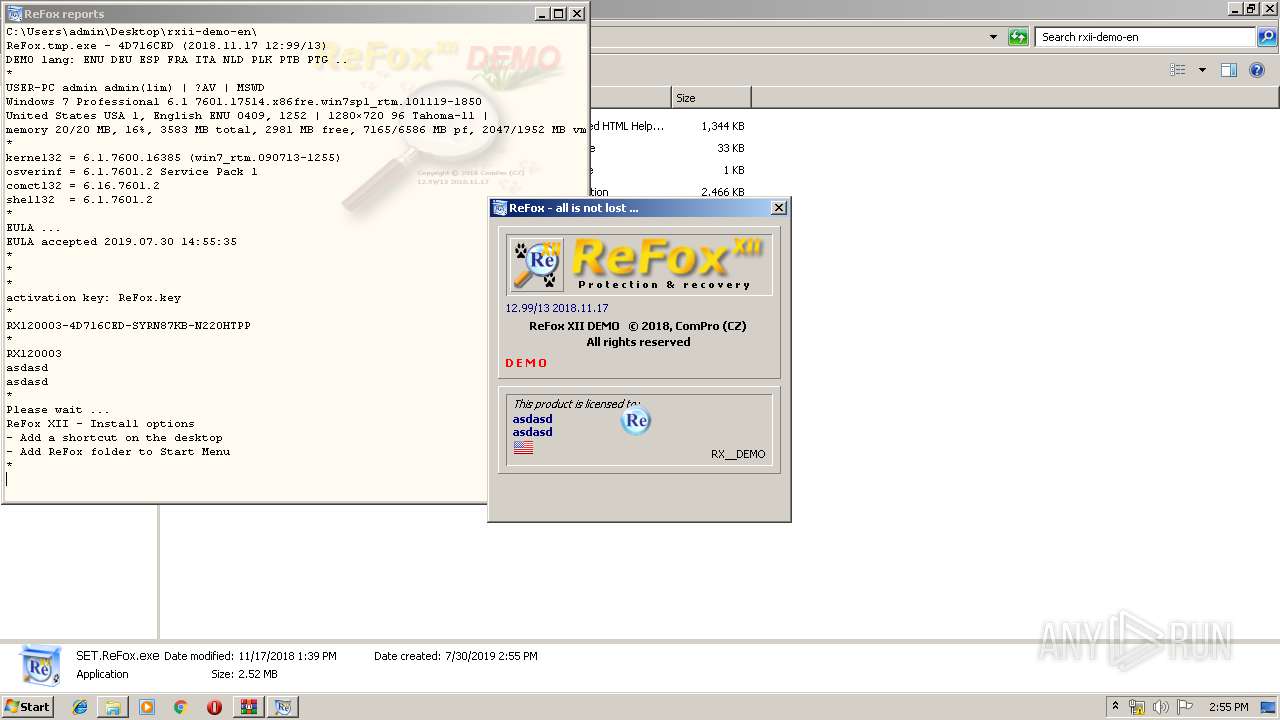Image resolution: width=1280 pixels, height=720 pixels.
Task: Open Windows Explorer from the taskbar
Action: [113, 707]
